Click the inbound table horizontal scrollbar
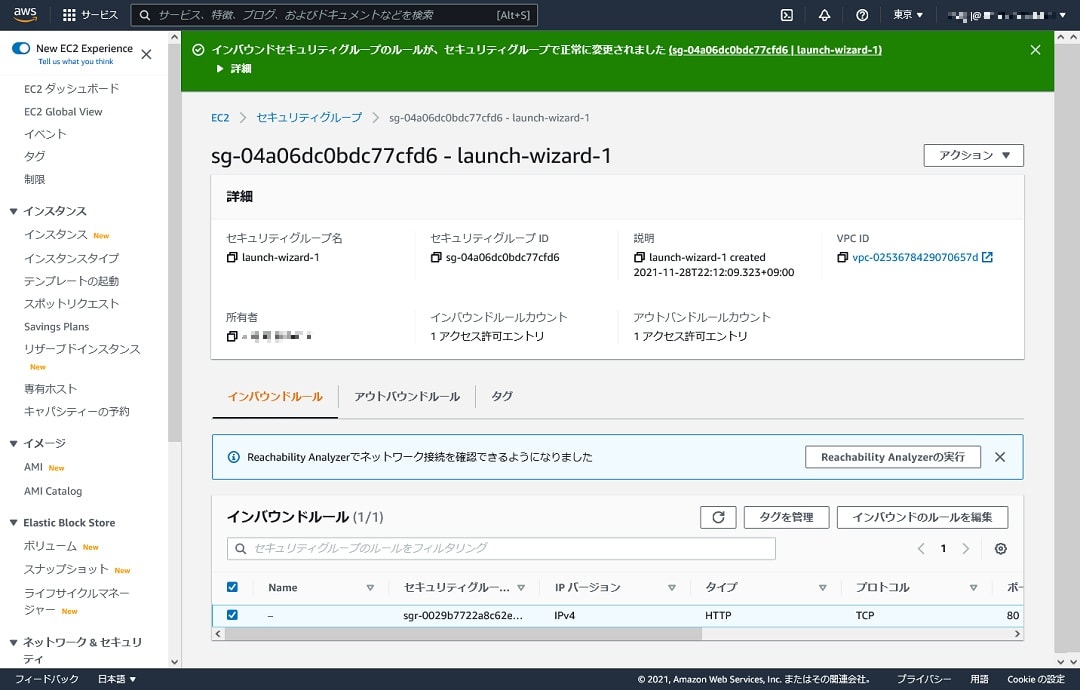The image size is (1080, 690). click(463, 634)
